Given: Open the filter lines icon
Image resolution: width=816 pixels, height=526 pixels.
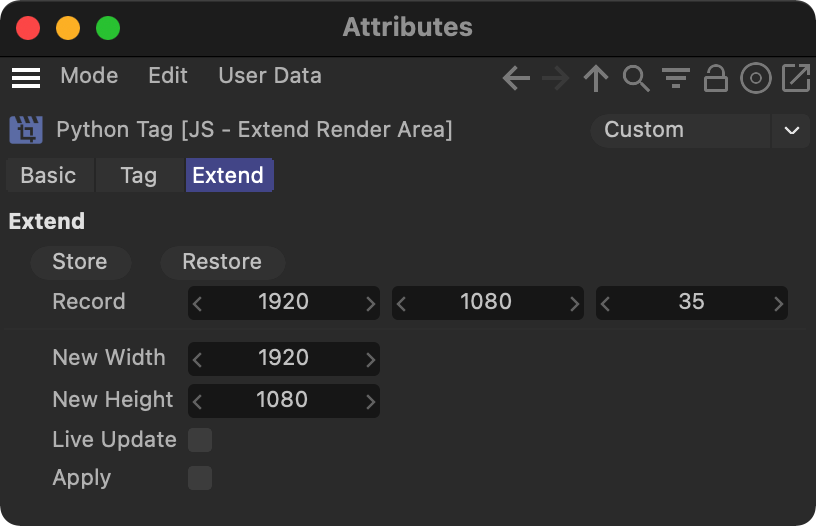Looking at the screenshot, I should [676, 78].
